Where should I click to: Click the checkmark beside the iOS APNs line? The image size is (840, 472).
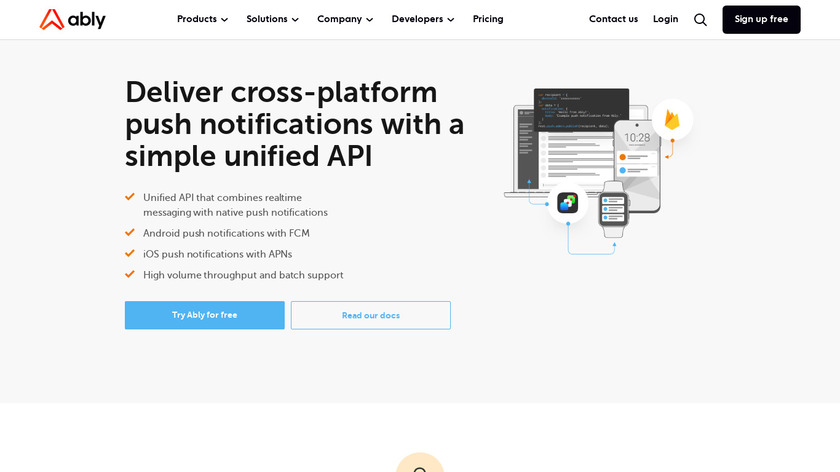[130, 253]
